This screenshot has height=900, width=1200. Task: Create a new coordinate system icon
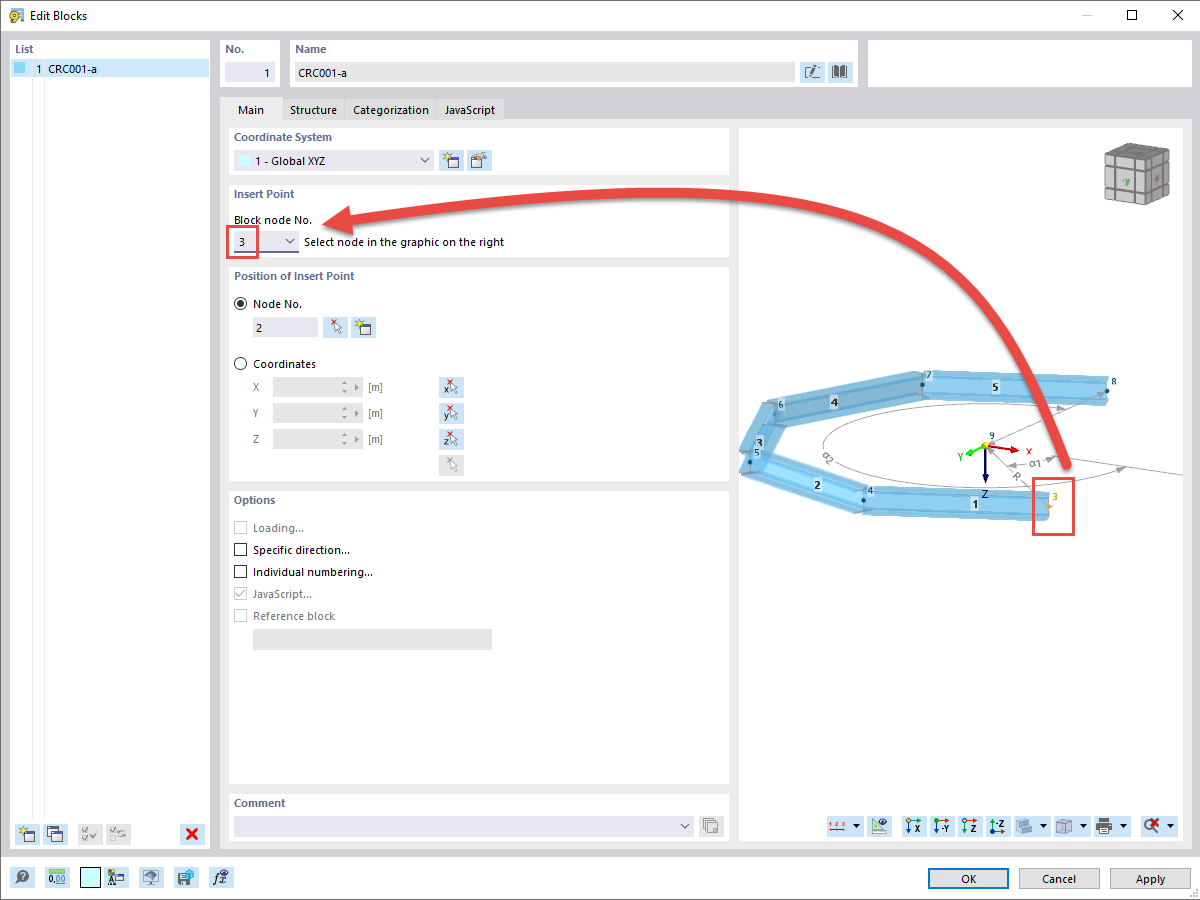click(x=451, y=161)
